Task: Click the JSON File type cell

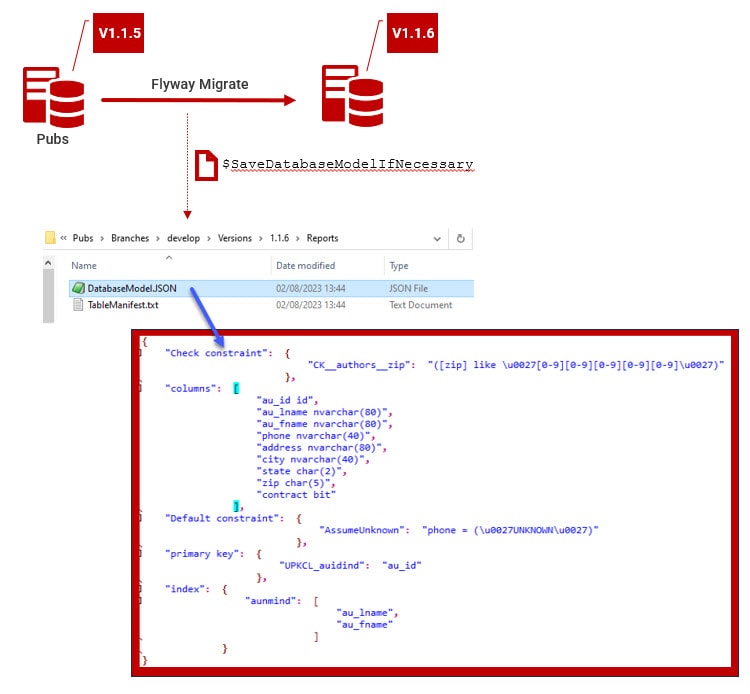Action: tap(408, 288)
